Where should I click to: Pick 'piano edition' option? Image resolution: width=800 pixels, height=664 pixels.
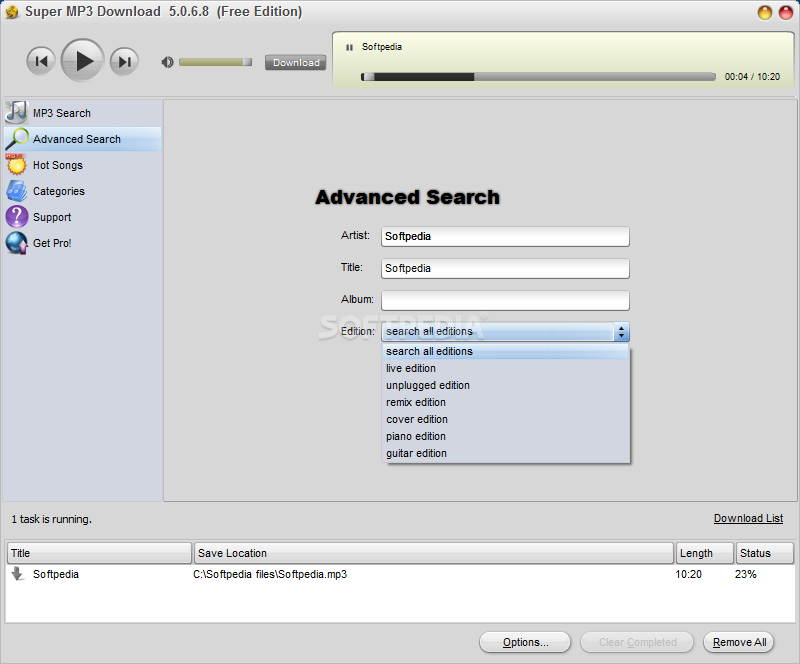(x=506, y=436)
